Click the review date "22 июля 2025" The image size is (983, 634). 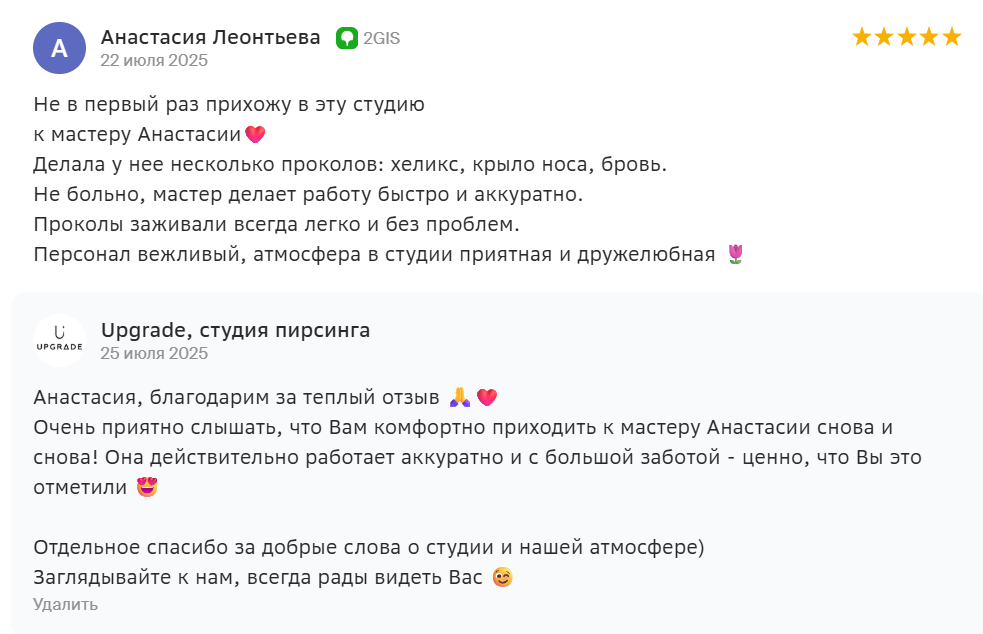pos(154,60)
